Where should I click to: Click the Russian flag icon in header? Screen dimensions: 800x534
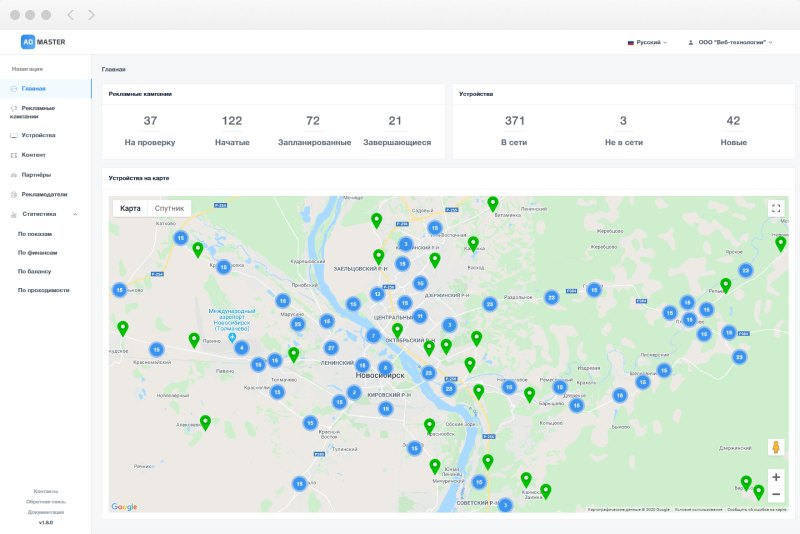(631, 42)
